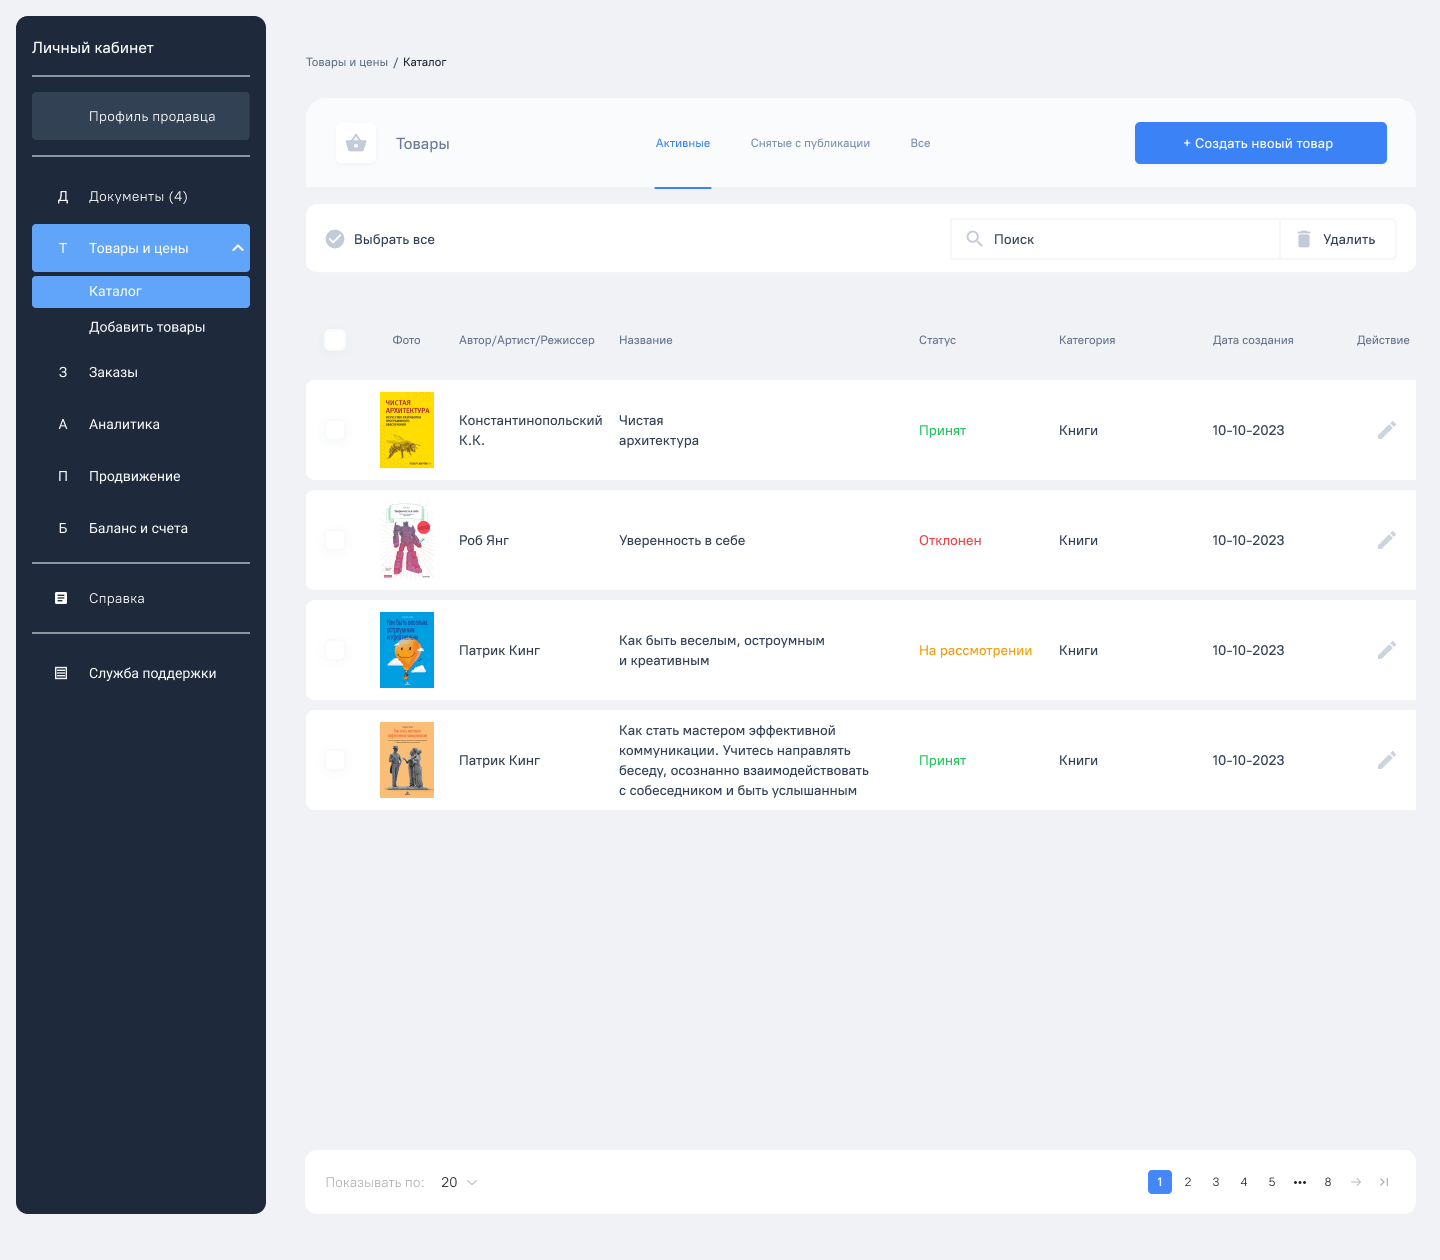Click the basket icon beside Товары heading
Image resolution: width=1440 pixels, height=1260 pixels.
[356, 143]
